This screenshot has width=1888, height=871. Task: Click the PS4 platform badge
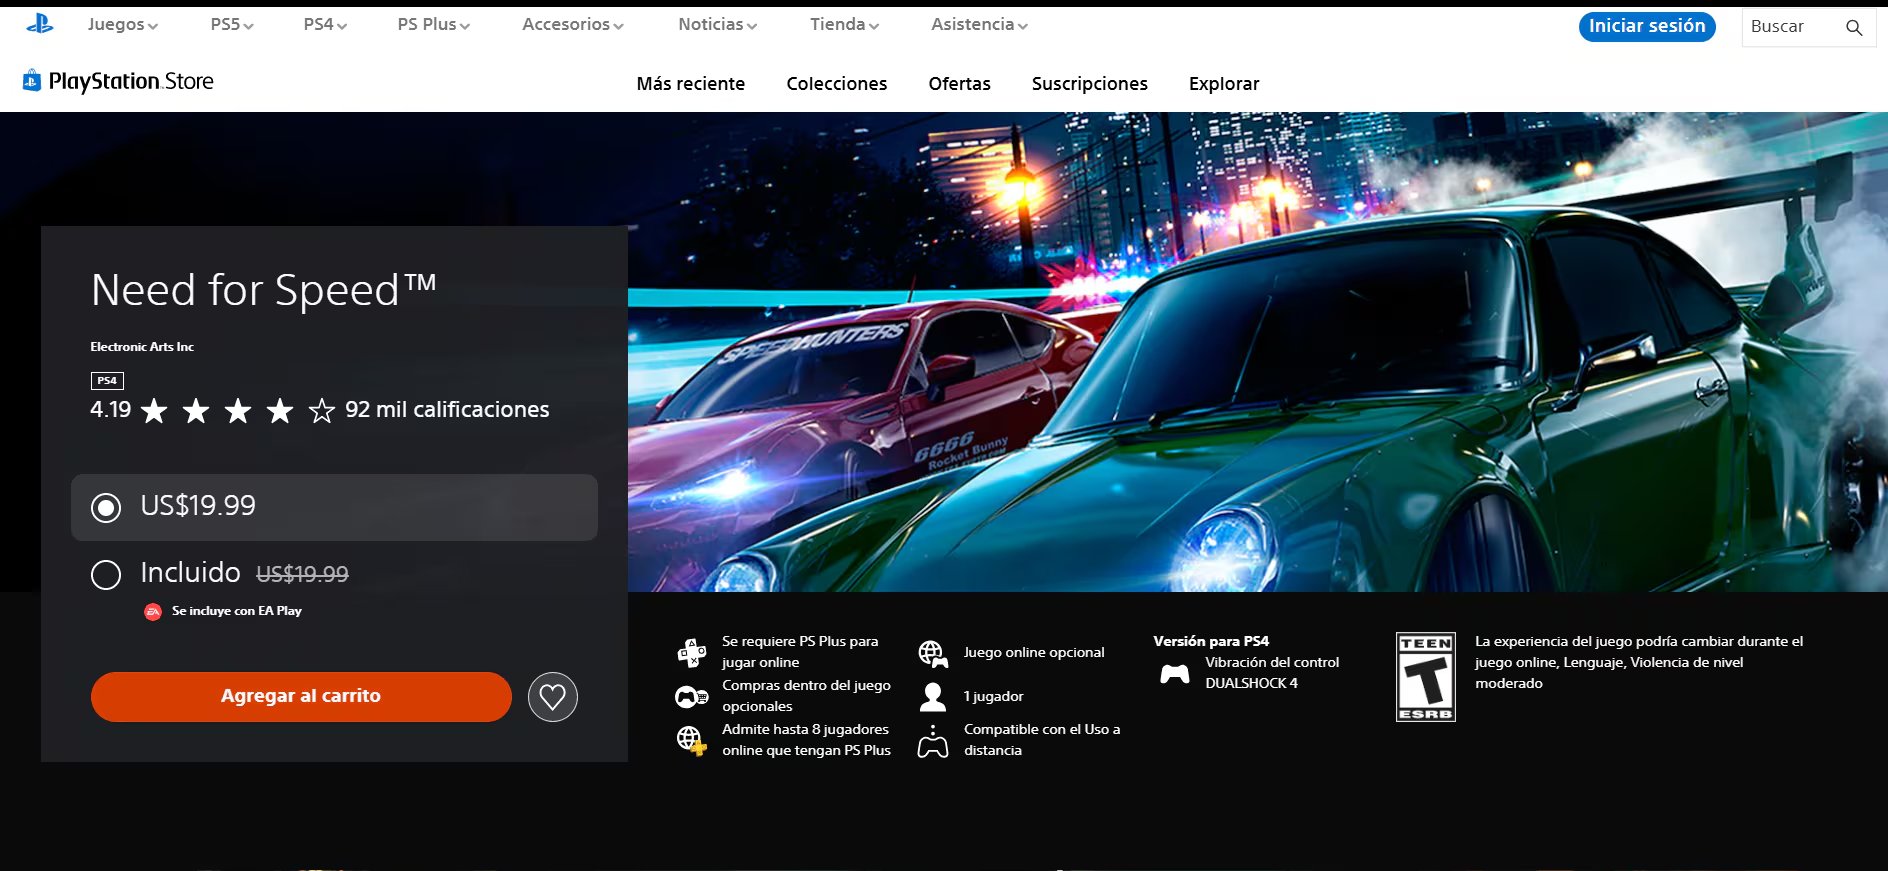tap(107, 380)
